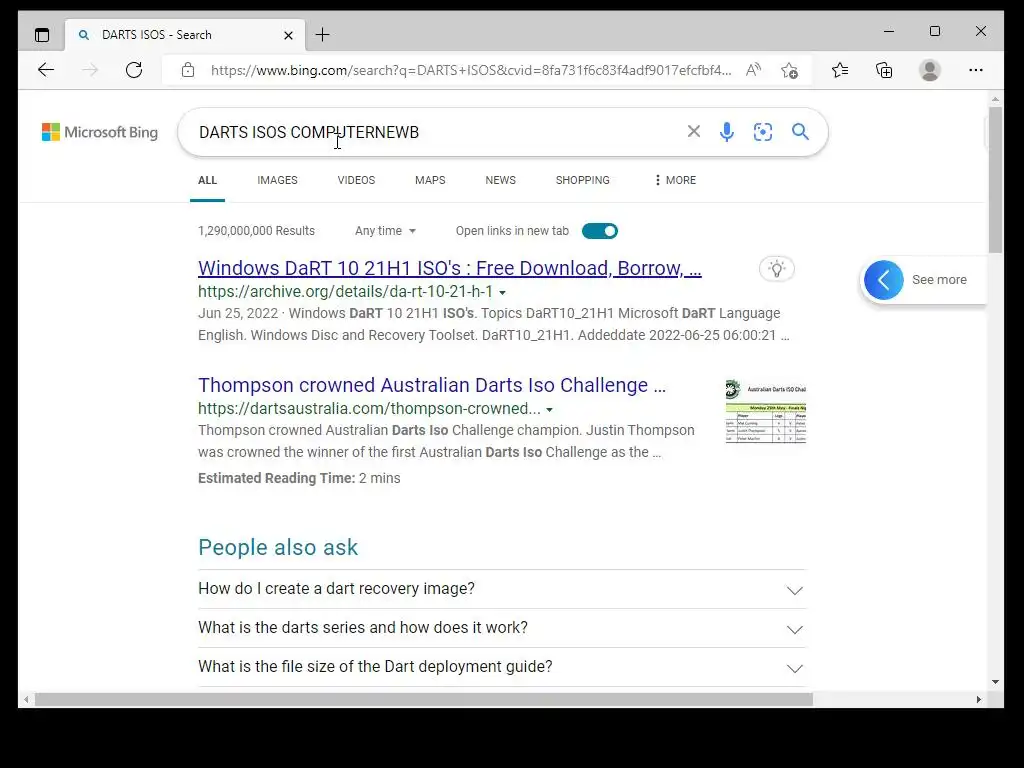This screenshot has height=768, width=1024.
Task: Close the DARTS ISOS - Search tab
Action: [288, 35]
